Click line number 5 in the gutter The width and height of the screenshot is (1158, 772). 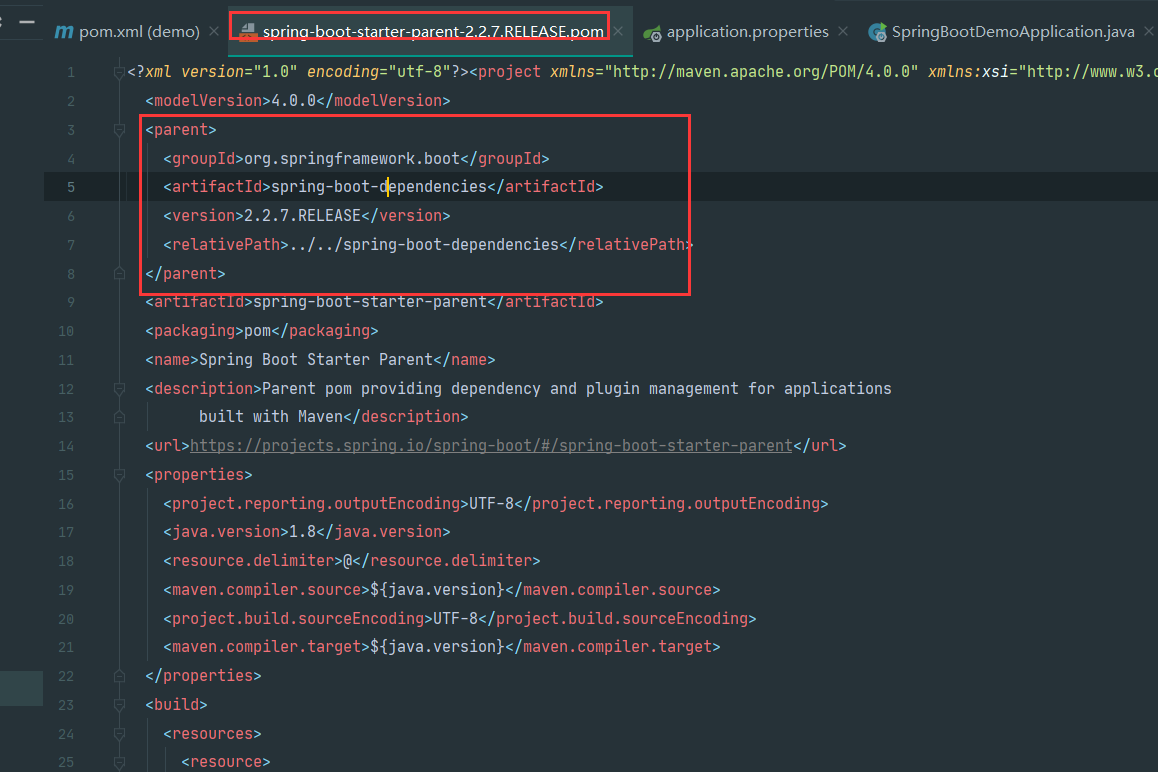(x=71, y=188)
